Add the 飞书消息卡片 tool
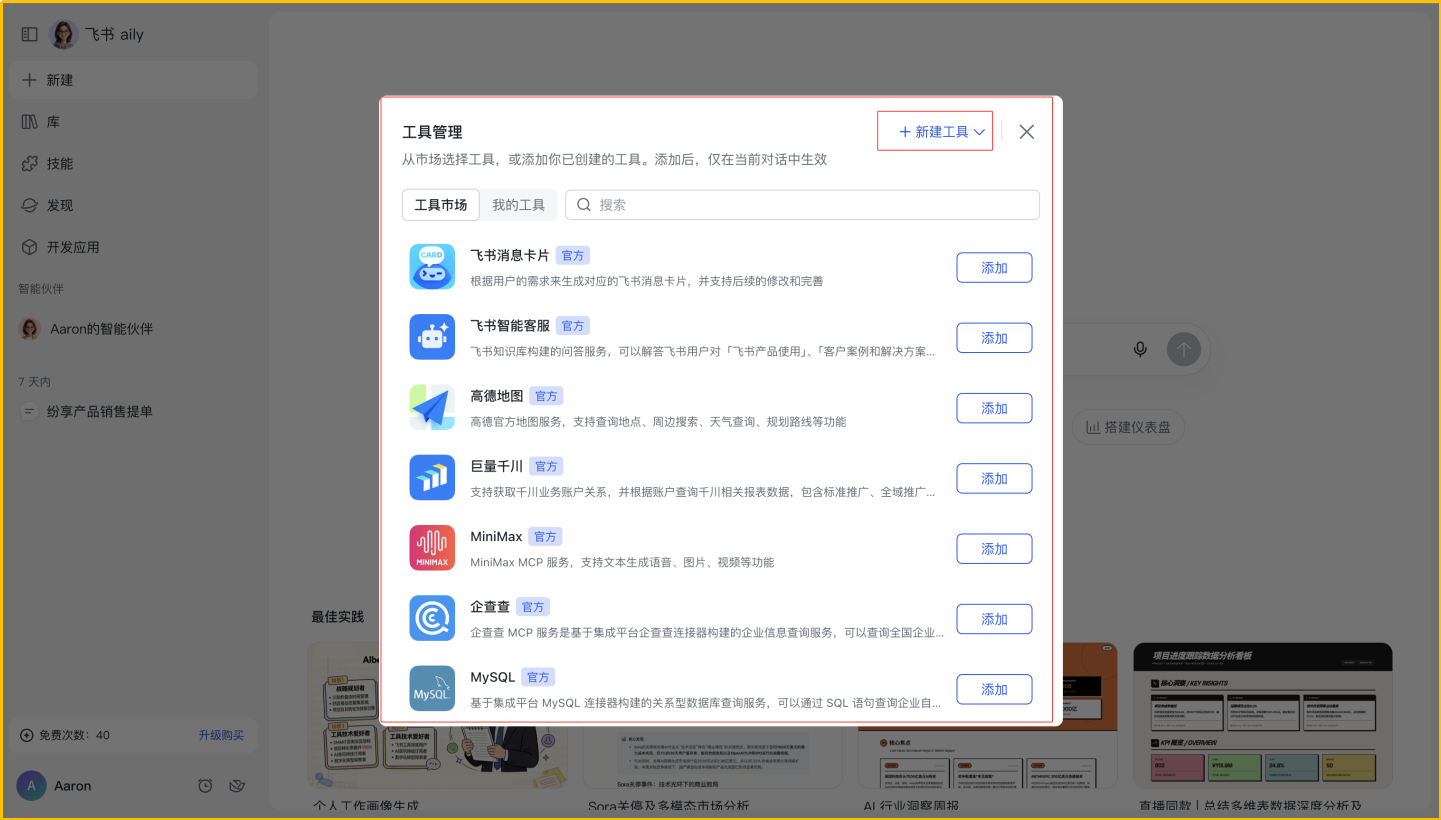Screen dimensions: 1441x820 994,268
